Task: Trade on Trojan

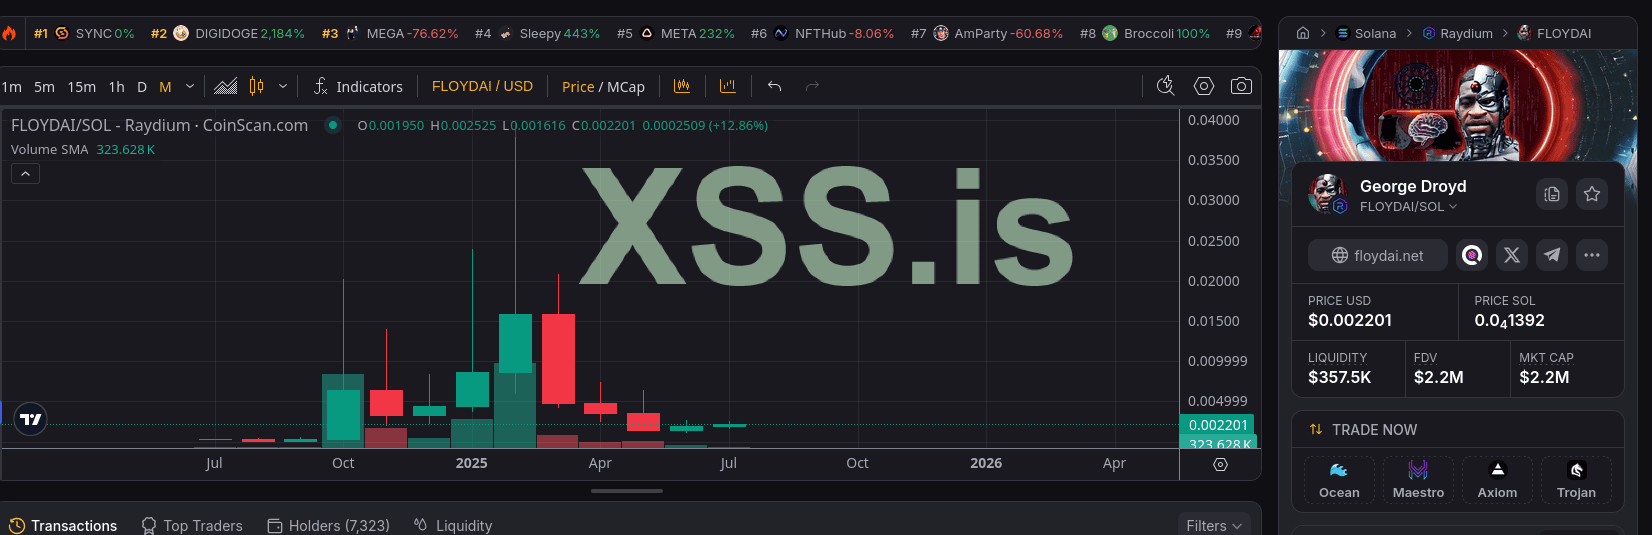Action: [1576, 481]
